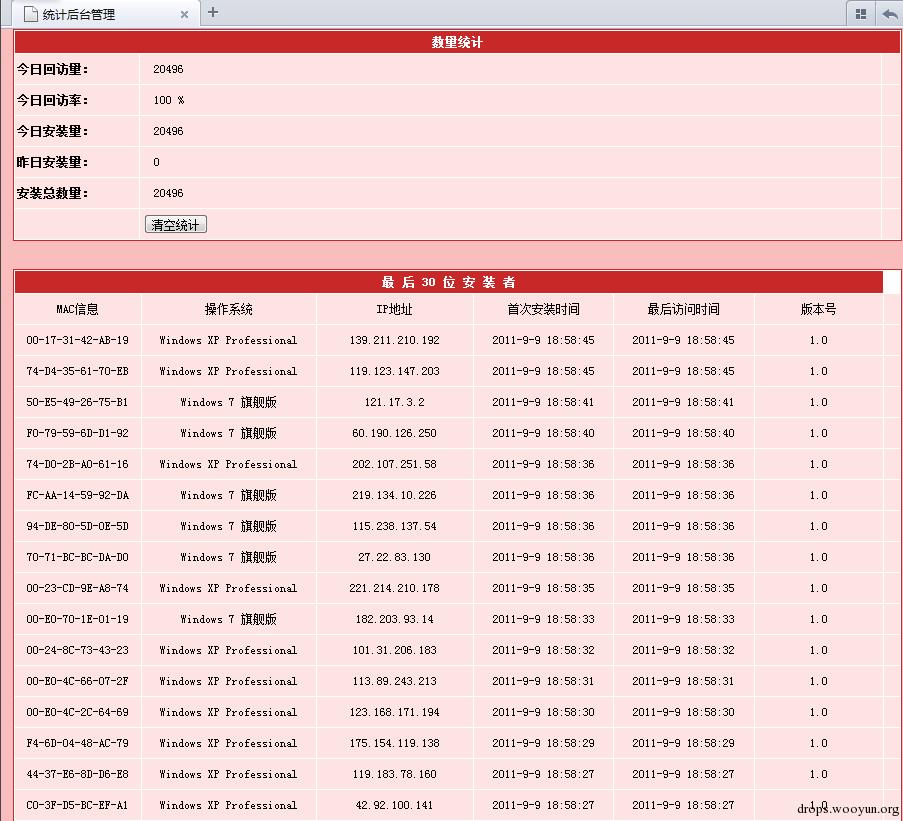Click IP address 115.238.137.54
This screenshot has width=903, height=821.
394,526
